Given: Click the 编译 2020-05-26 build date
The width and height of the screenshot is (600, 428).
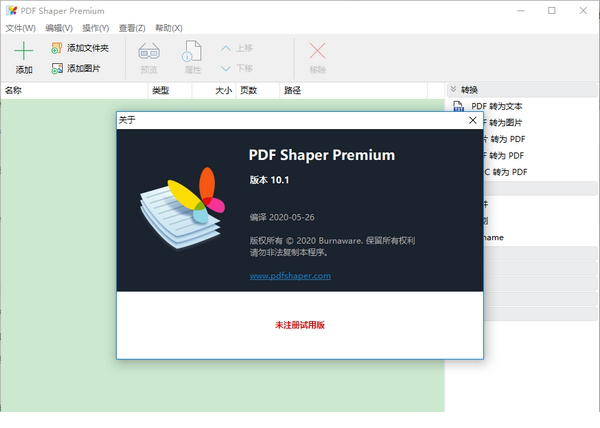Looking at the screenshot, I should 282,217.
